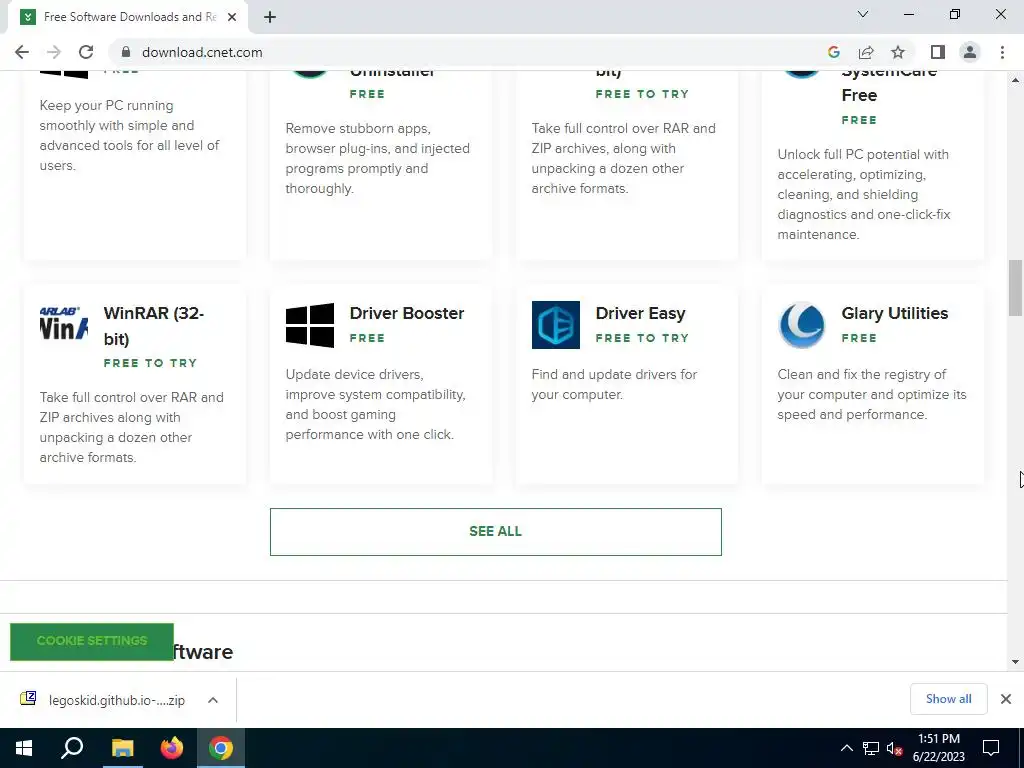Click Driver Booster description text
Image resolution: width=1024 pixels, height=768 pixels.
point(376,404)
